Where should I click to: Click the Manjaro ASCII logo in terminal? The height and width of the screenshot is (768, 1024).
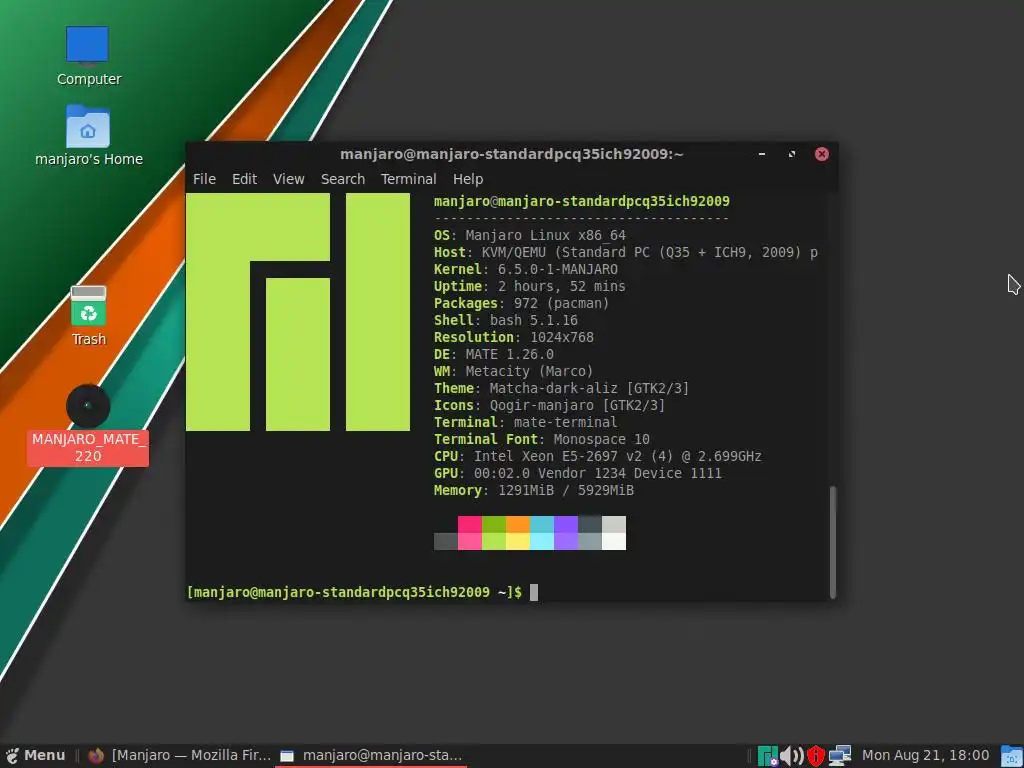point(298,312)
